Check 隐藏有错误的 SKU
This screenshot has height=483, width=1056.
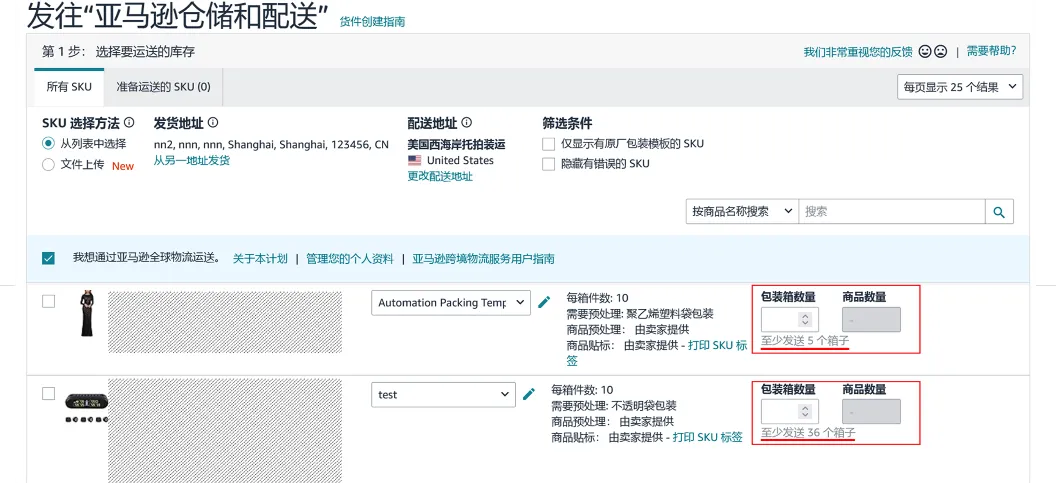pos(549,164)
